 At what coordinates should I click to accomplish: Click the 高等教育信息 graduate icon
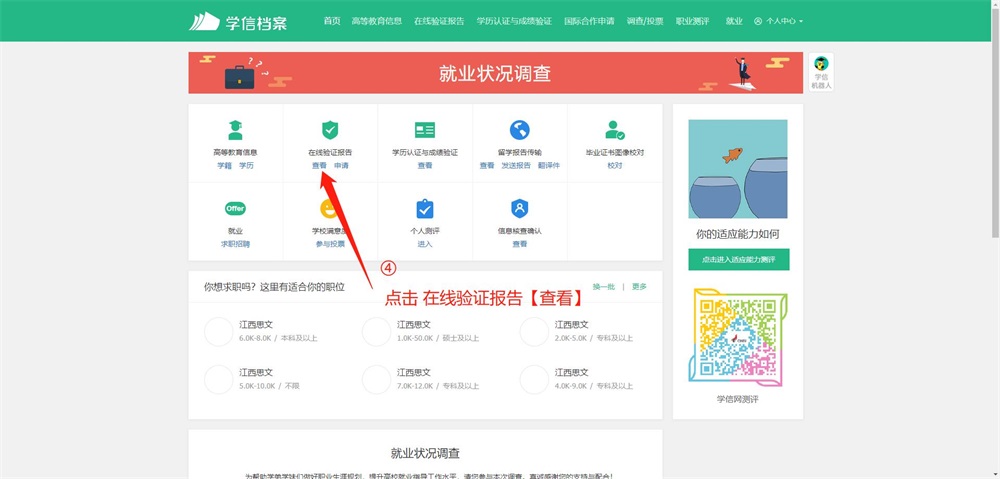point(235,130)
